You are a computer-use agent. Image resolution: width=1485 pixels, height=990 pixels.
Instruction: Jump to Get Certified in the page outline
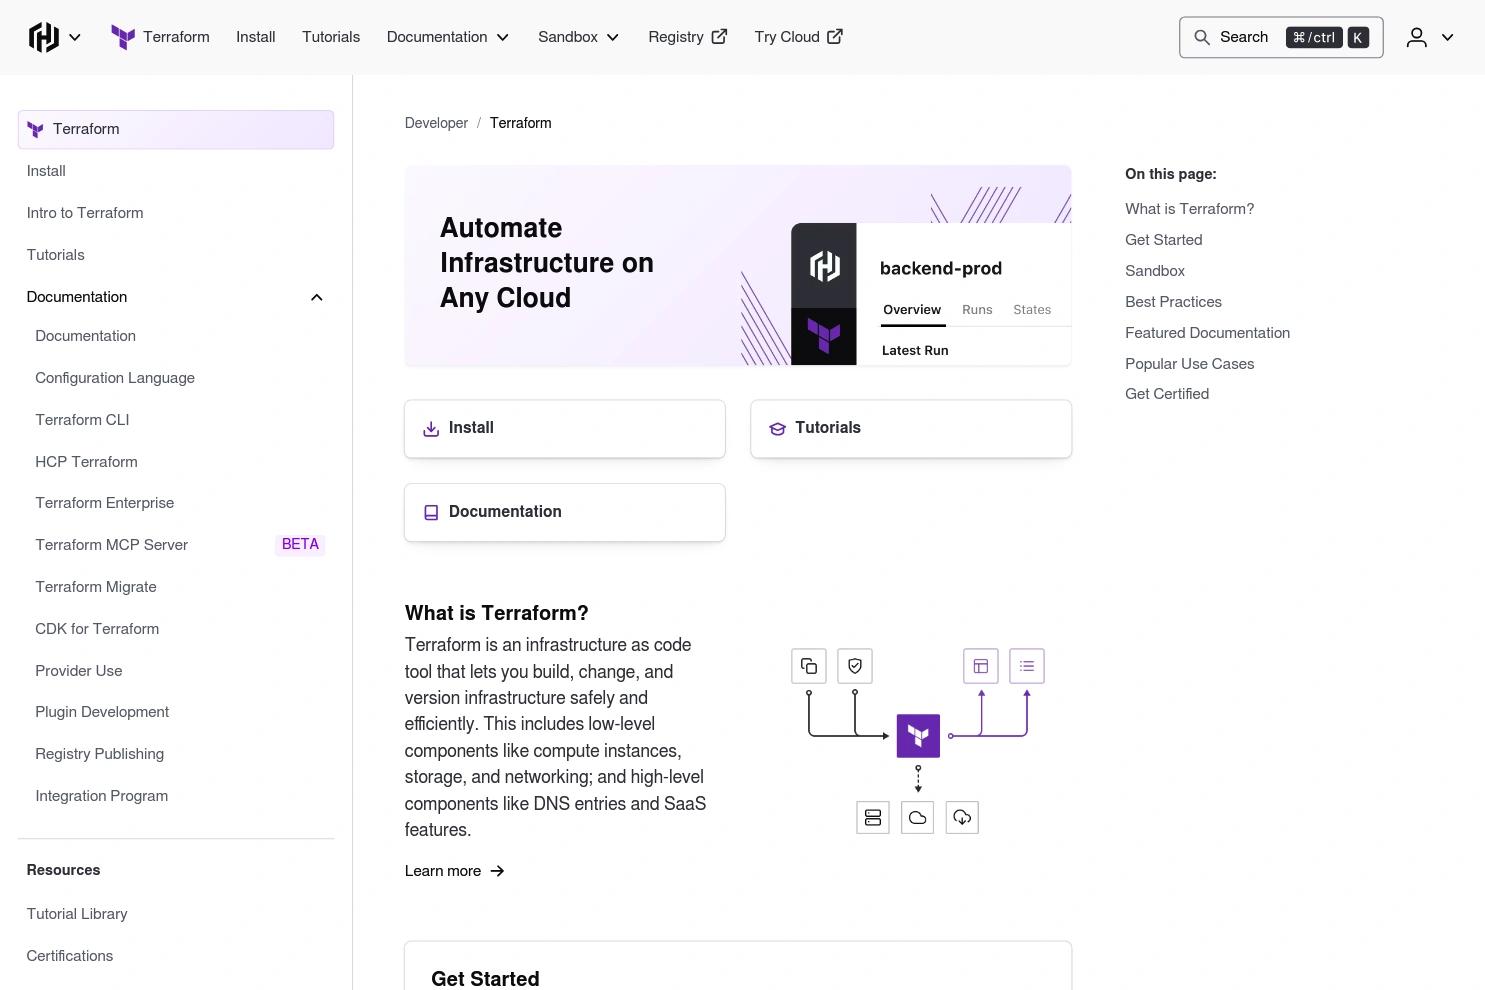[1167, 394]
